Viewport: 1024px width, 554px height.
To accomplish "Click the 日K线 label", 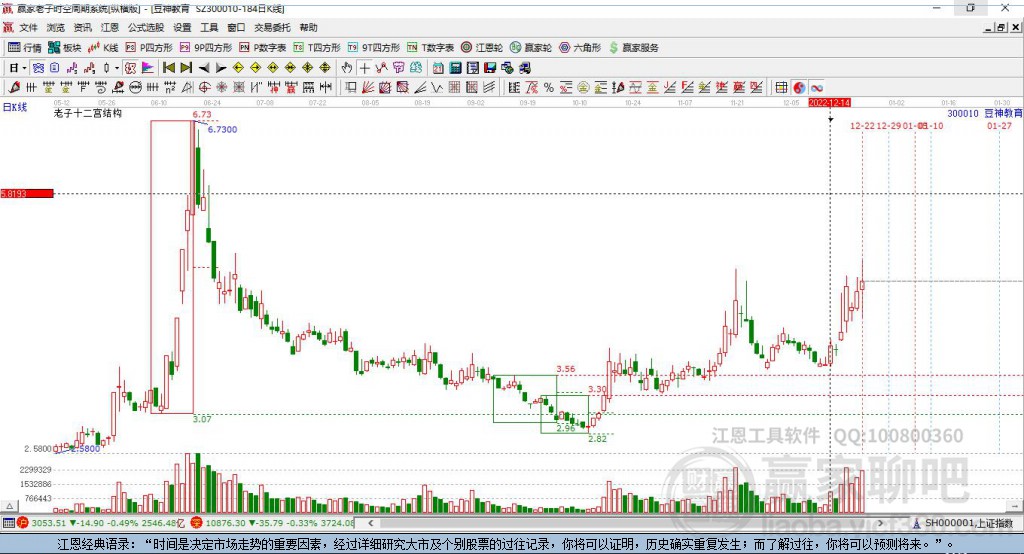I will [15, 108].
